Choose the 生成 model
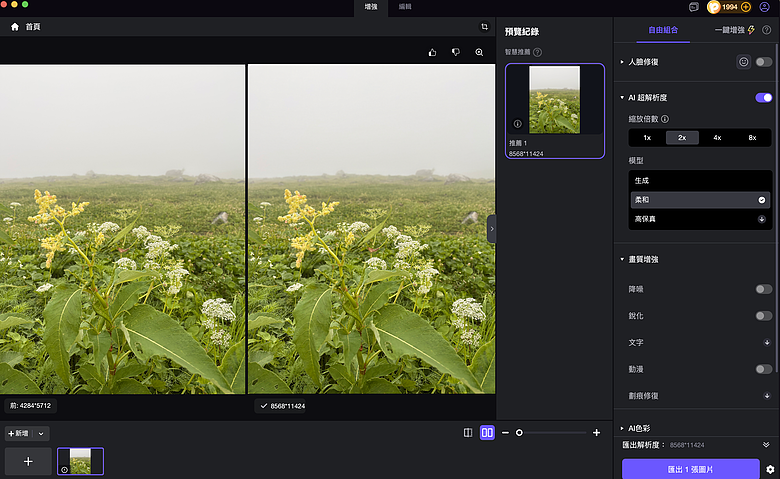Image resolution: width=780 pixels, height=479 pixels. click(x=699, y=181)
